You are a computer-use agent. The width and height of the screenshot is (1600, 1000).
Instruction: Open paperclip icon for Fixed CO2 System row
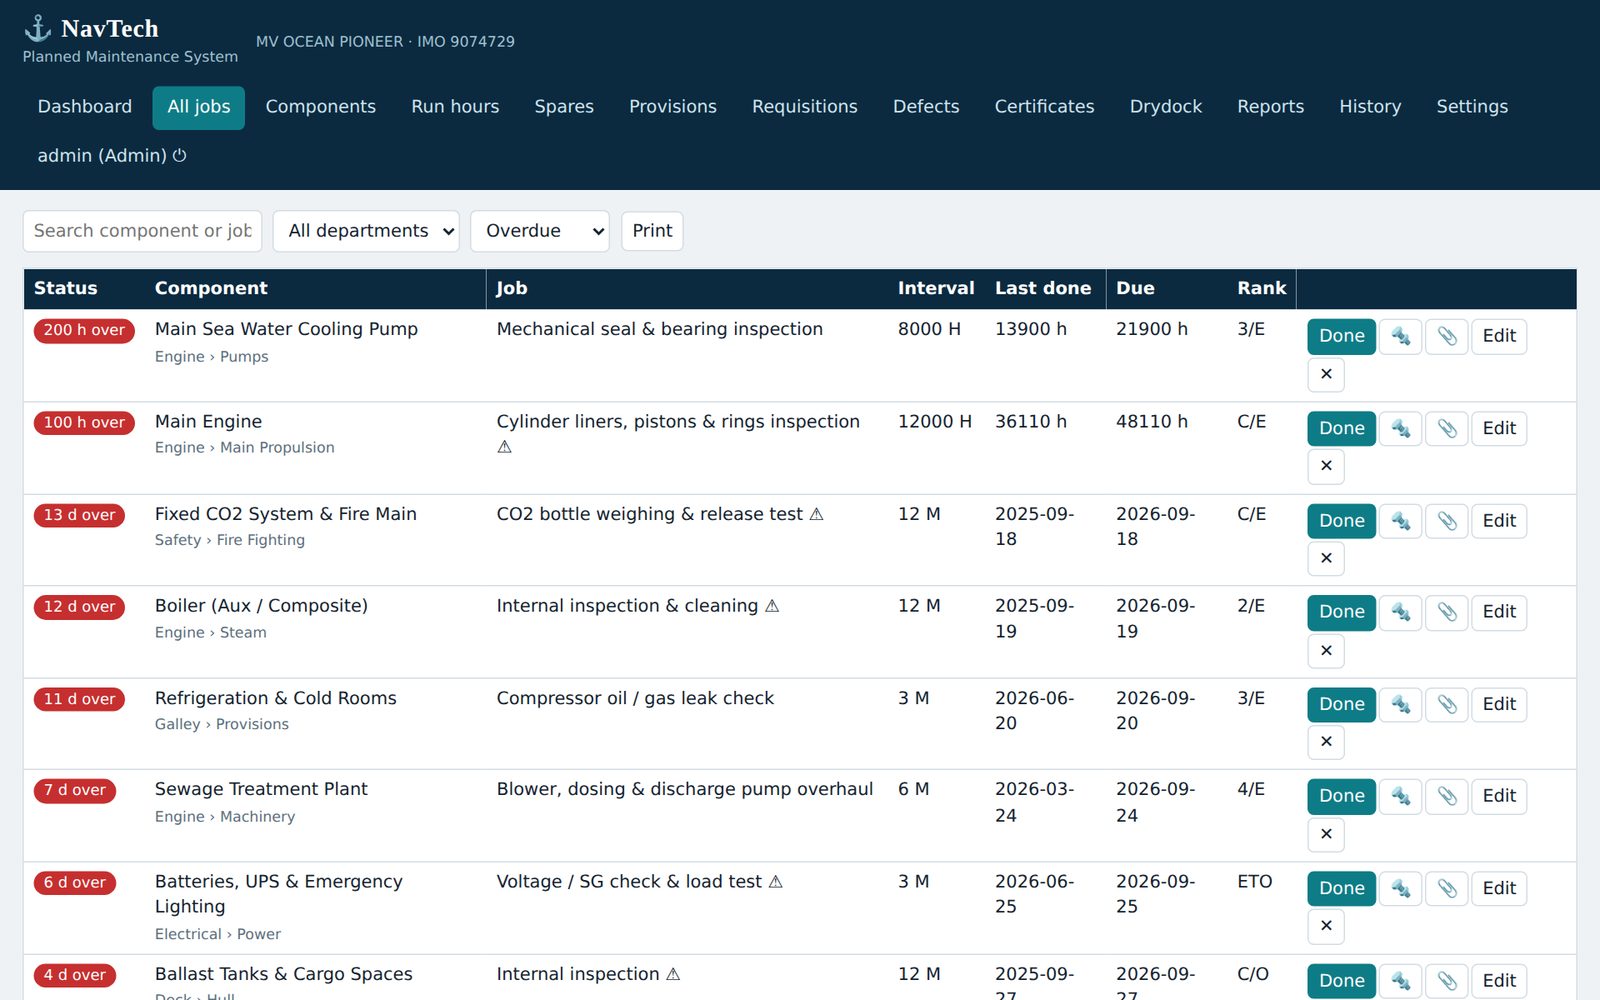pyautogui.click(x=1446, y=521)
